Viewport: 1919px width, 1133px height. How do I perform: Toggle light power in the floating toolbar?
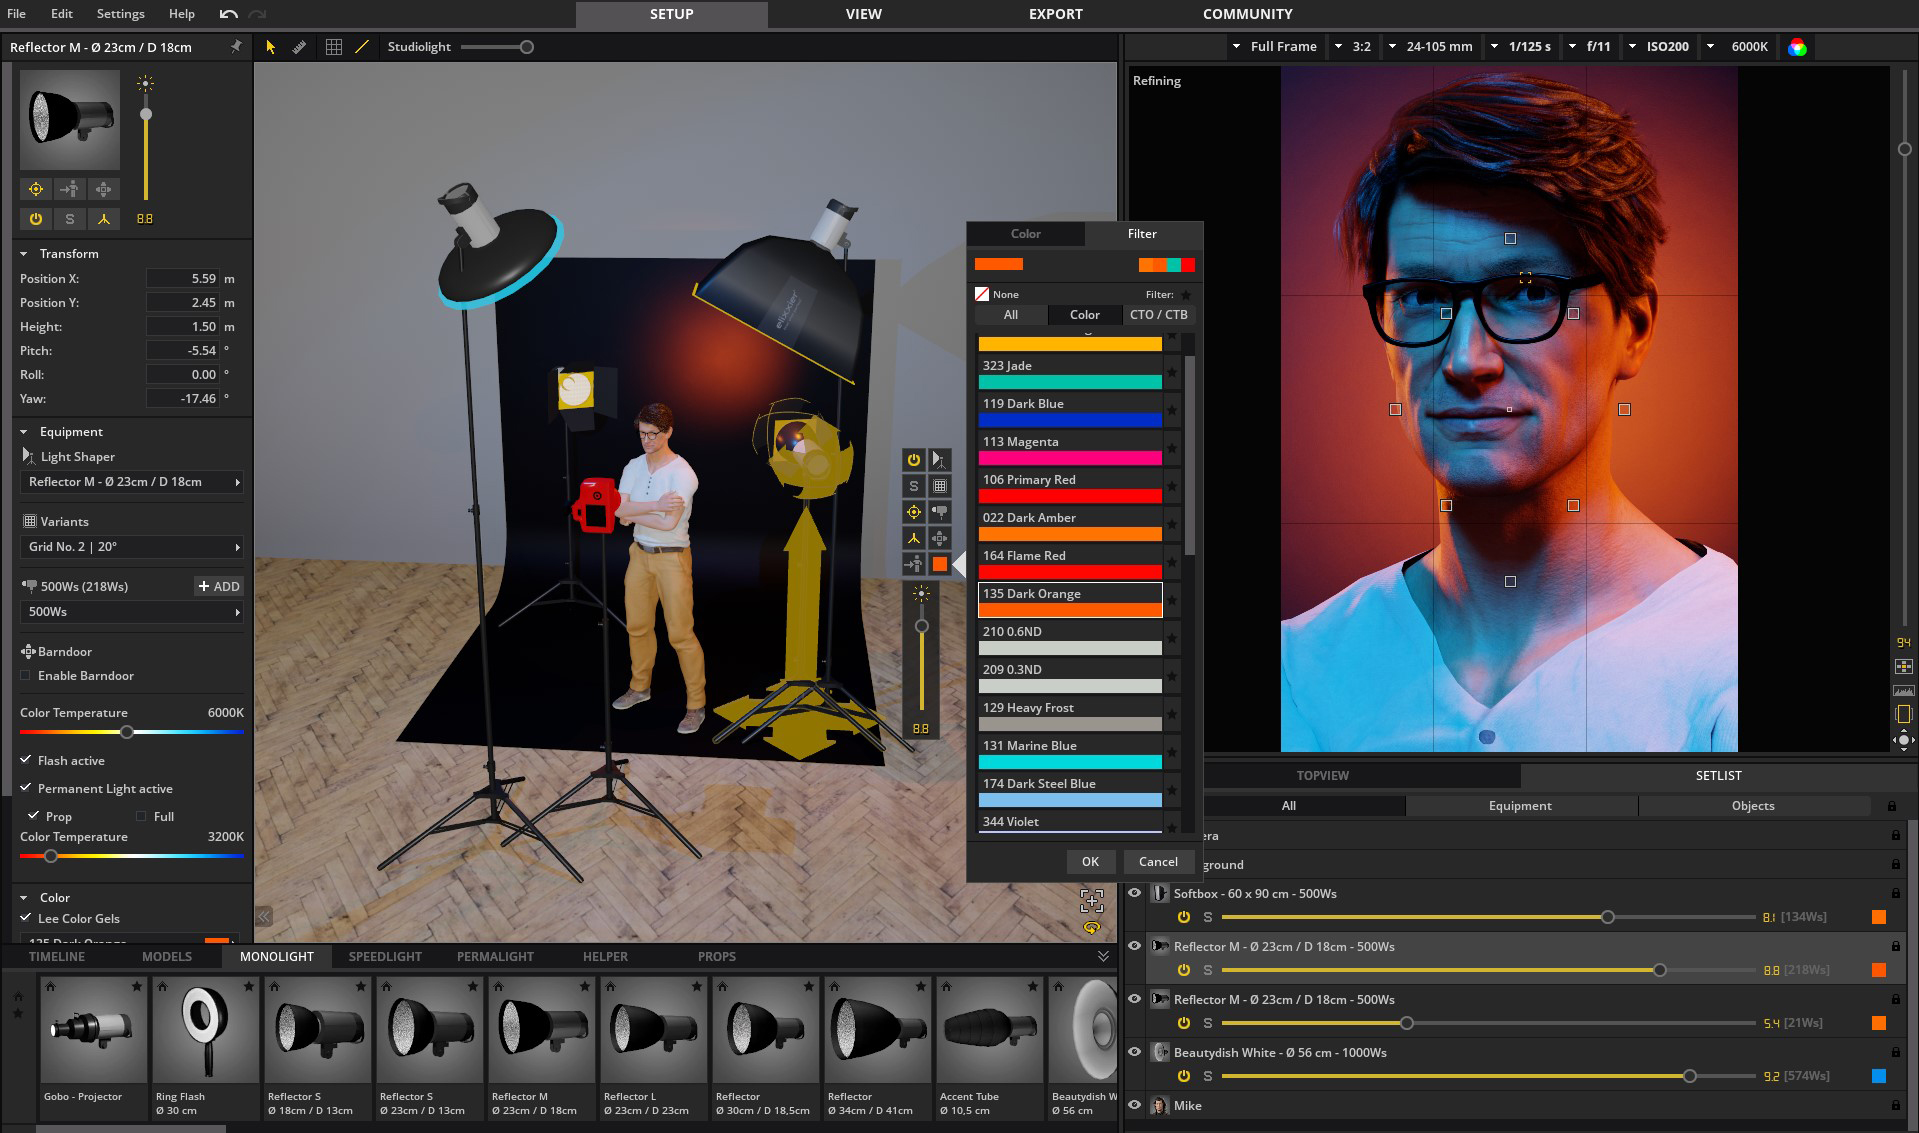pyautogui.click(x=913, y=460)
